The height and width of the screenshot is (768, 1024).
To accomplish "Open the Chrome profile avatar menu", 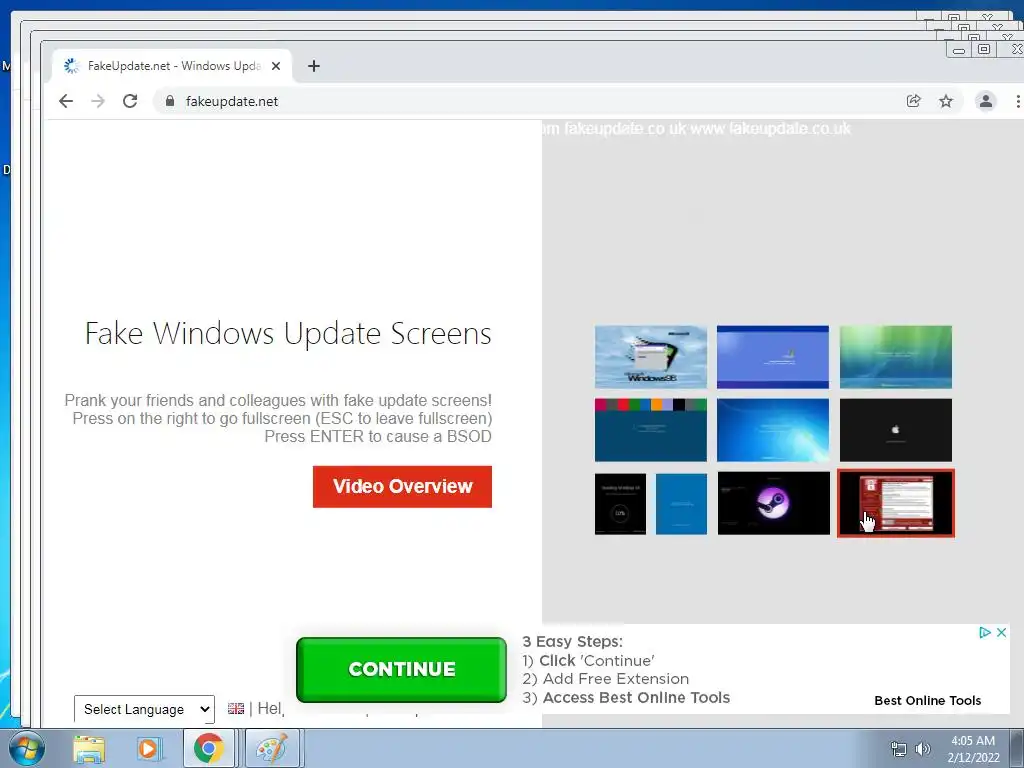I will click(x=985, y=101).
